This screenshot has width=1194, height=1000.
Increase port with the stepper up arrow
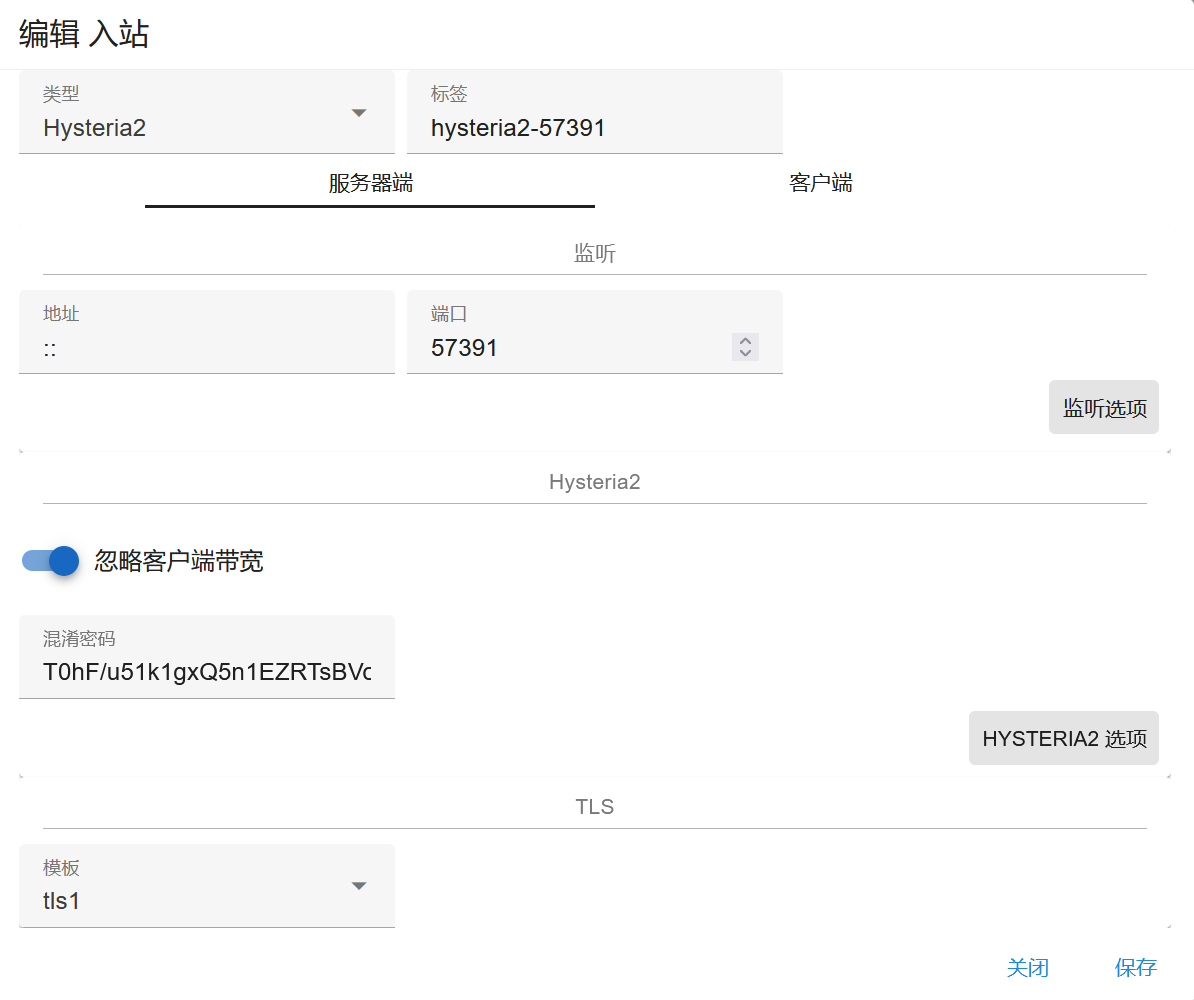point(745,341)
